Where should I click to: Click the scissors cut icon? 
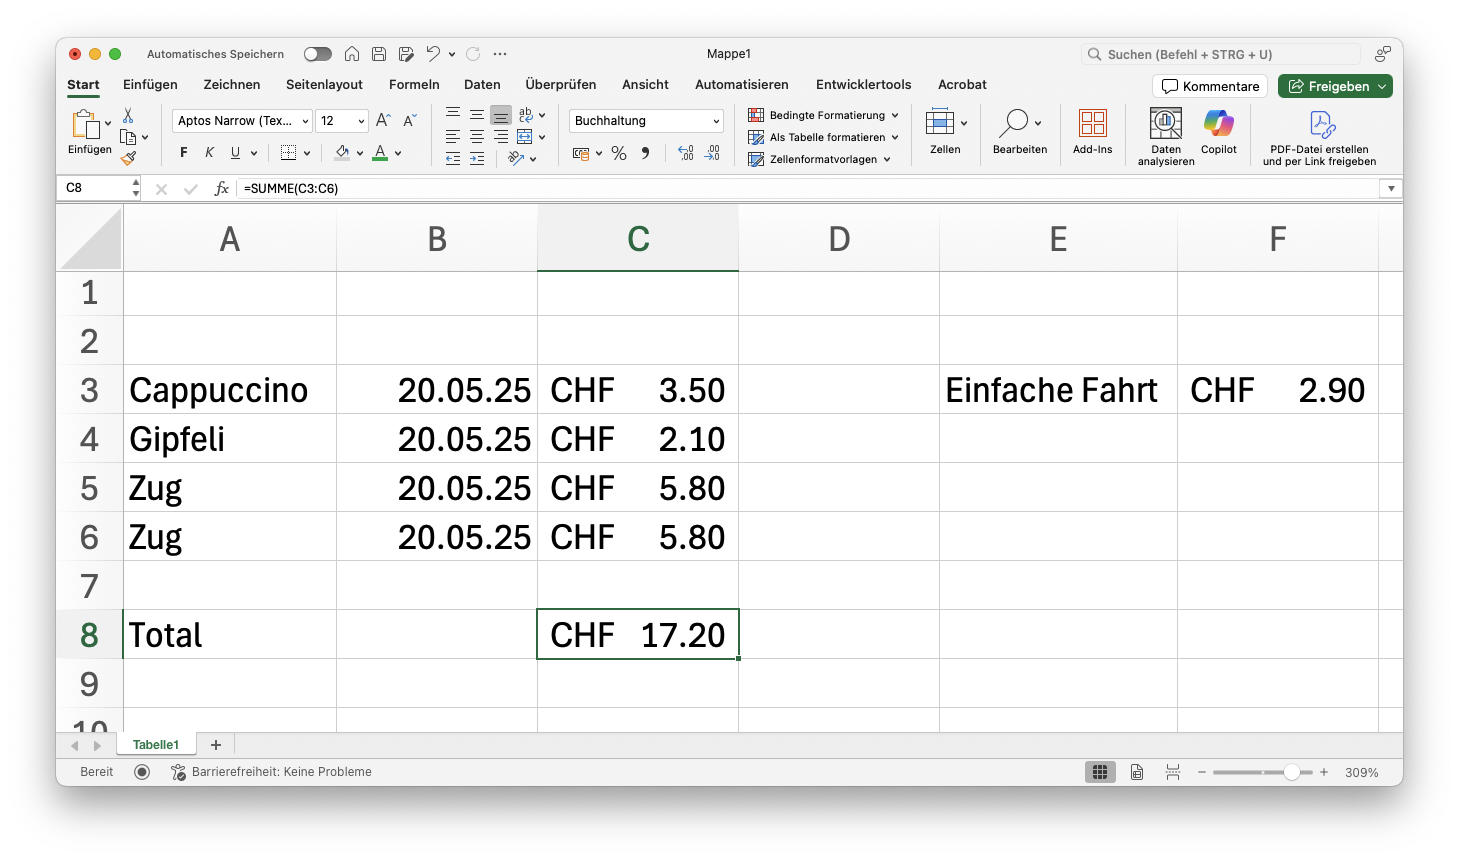coord(128,116)
